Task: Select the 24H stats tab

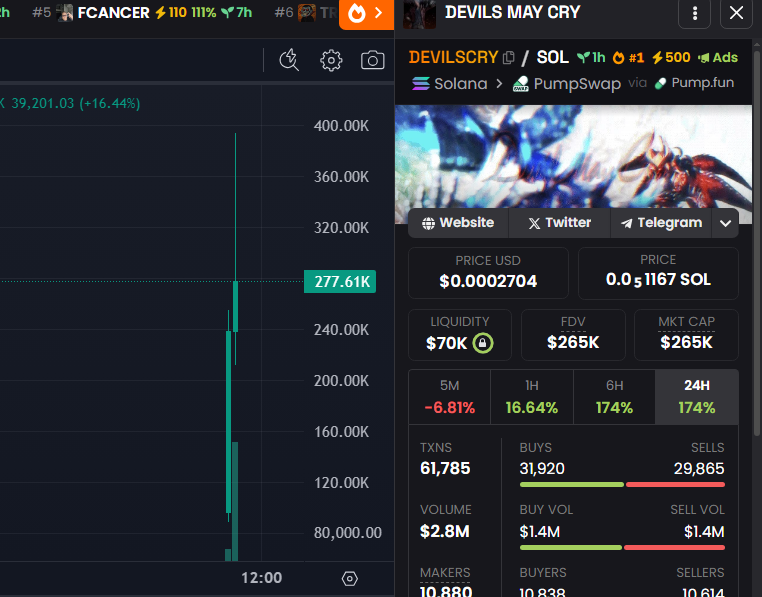Action: pyautogui.click(x=696, y=396)
